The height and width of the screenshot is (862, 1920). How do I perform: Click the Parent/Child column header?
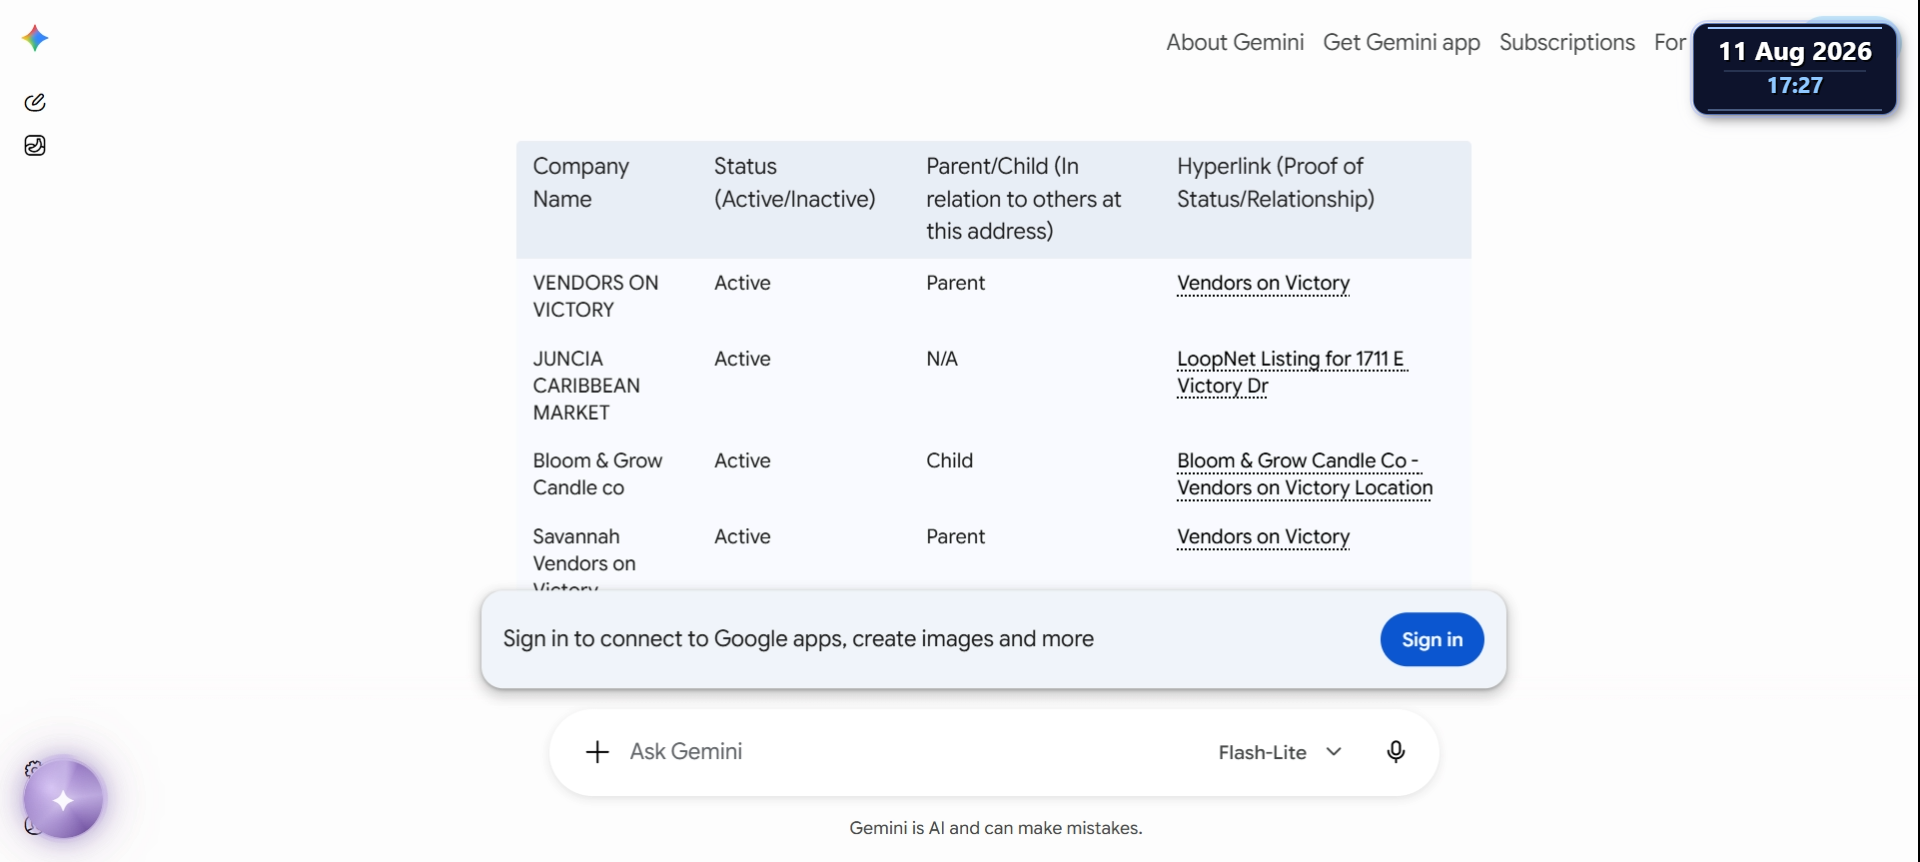(x=1023, y=198)
